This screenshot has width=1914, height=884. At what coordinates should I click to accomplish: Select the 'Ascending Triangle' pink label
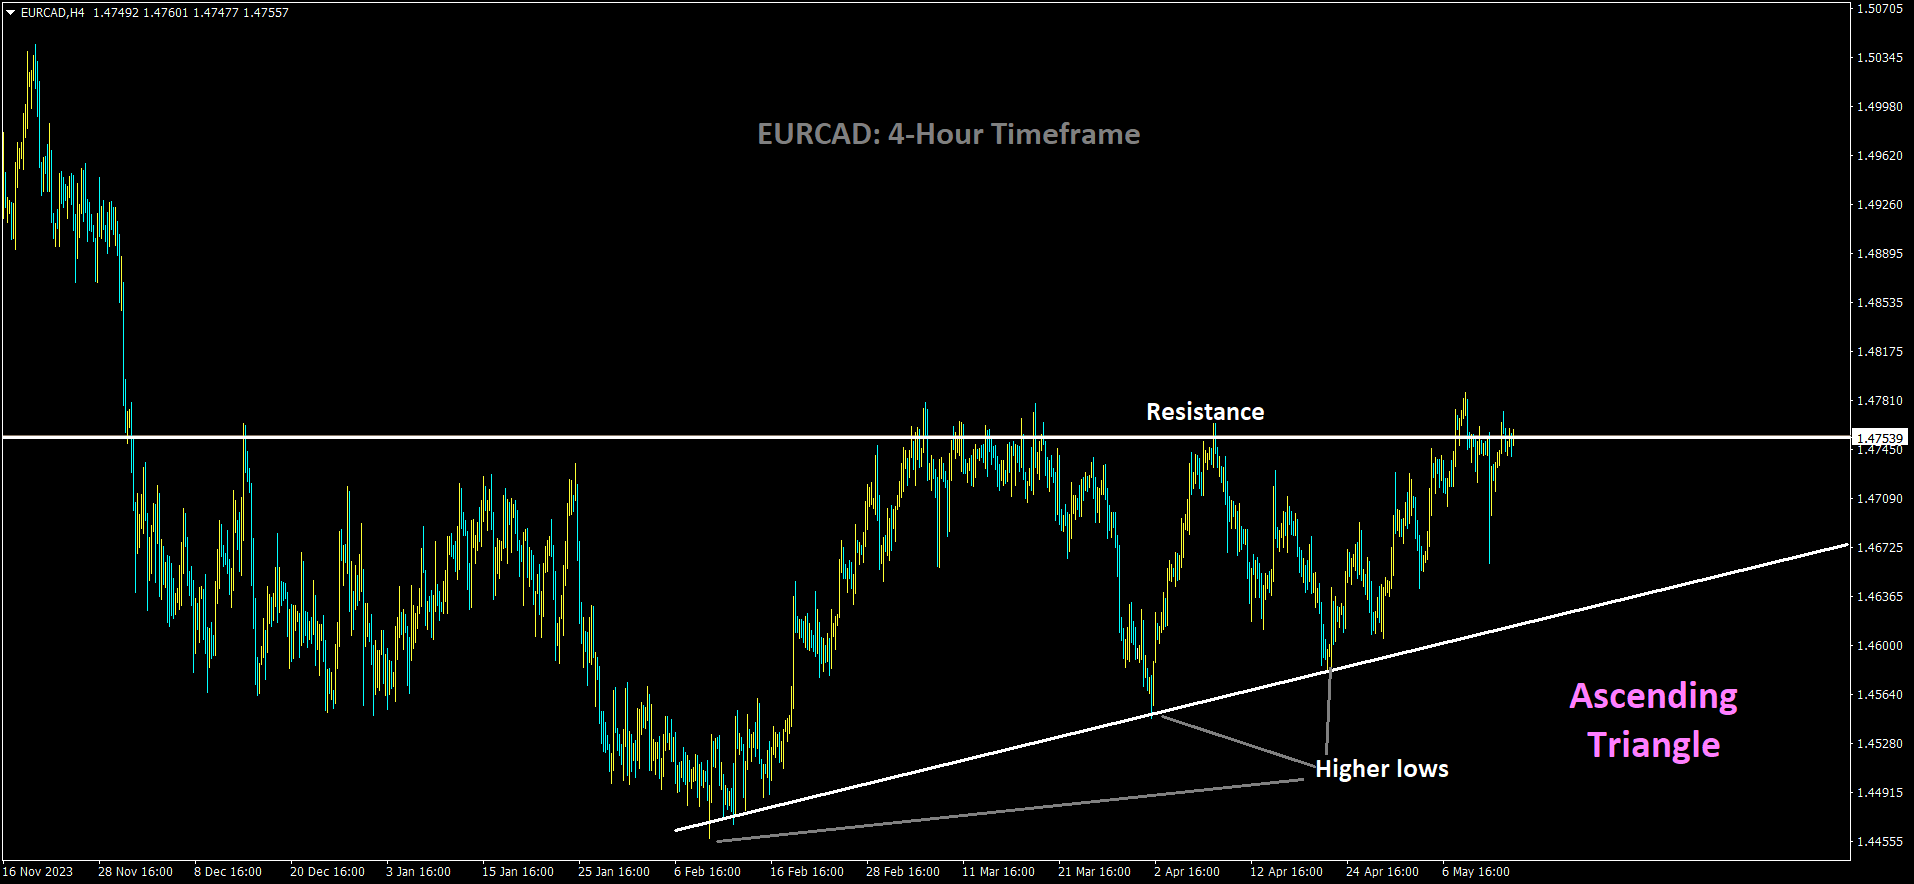tap(1654, 720)
